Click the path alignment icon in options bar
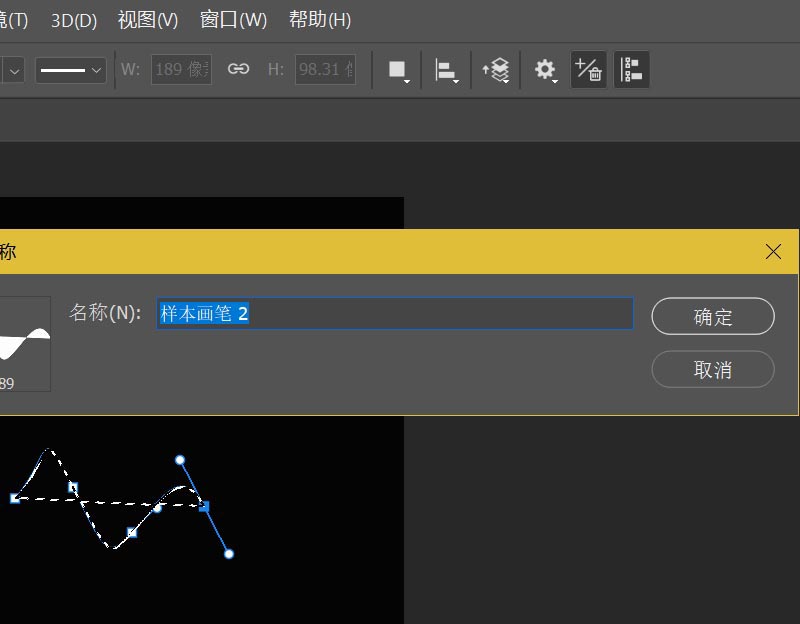The image size is (800, 624). click(x=447, y=69)
